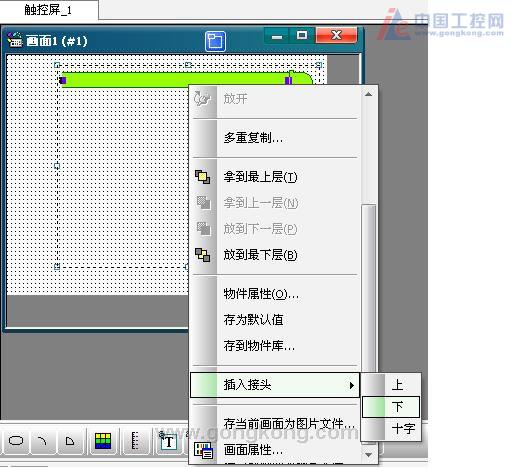Choose 多重复制... from context menu
Viewport: 513px width, 468px height.
(275, 138)
